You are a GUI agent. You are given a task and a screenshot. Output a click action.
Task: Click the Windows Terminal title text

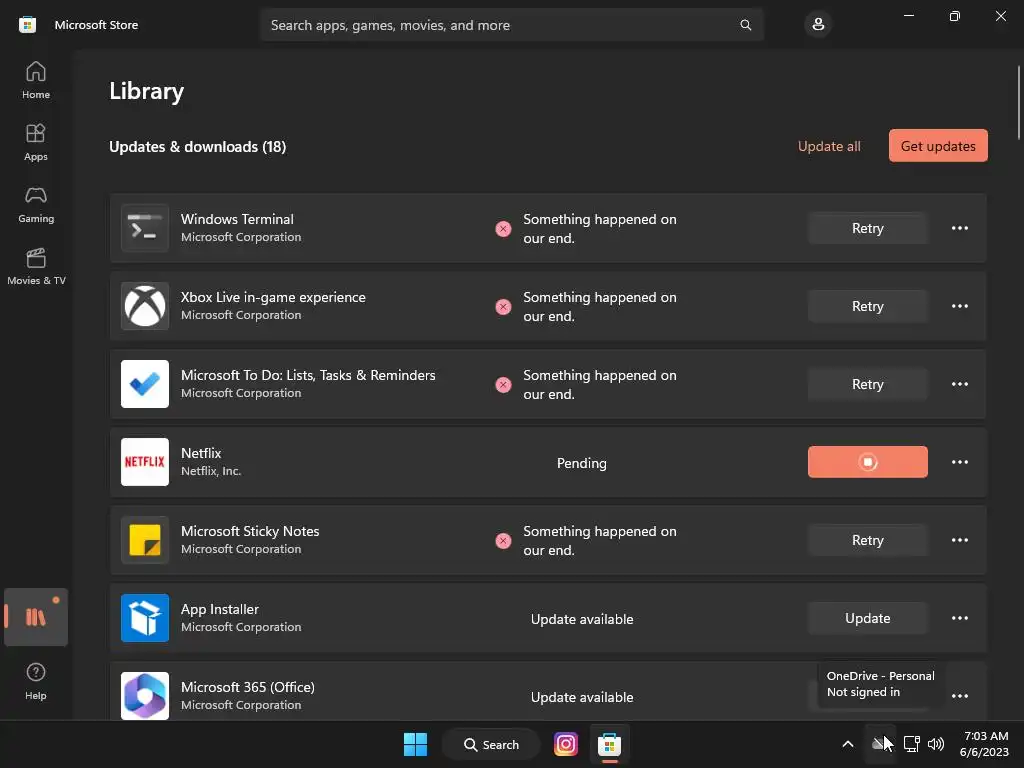pyautogui.click(x=237, y=219)
